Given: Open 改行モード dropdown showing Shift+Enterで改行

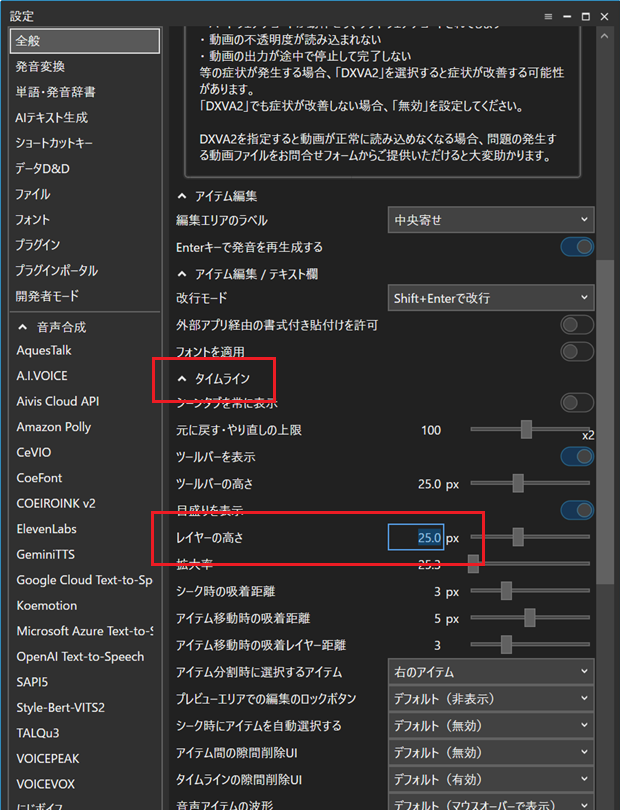Looking at the screenshot, I should click(x=490, y=298).
